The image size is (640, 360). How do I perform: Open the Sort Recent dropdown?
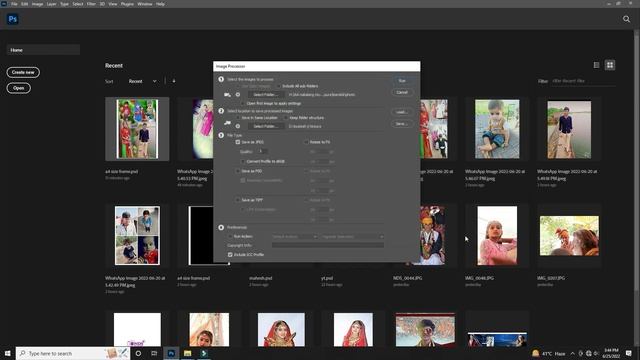(x=142, y=81)
